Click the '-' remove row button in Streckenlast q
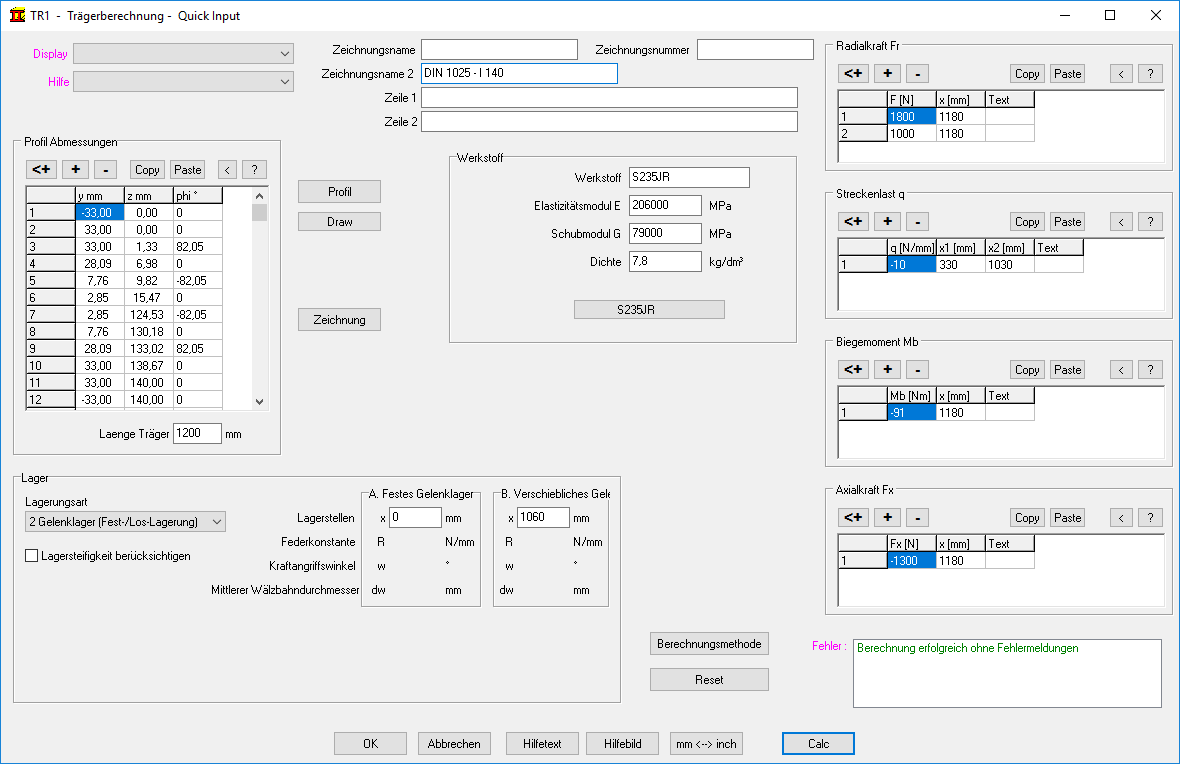This screenshot has width=1180, height=764. coord(917,222)
